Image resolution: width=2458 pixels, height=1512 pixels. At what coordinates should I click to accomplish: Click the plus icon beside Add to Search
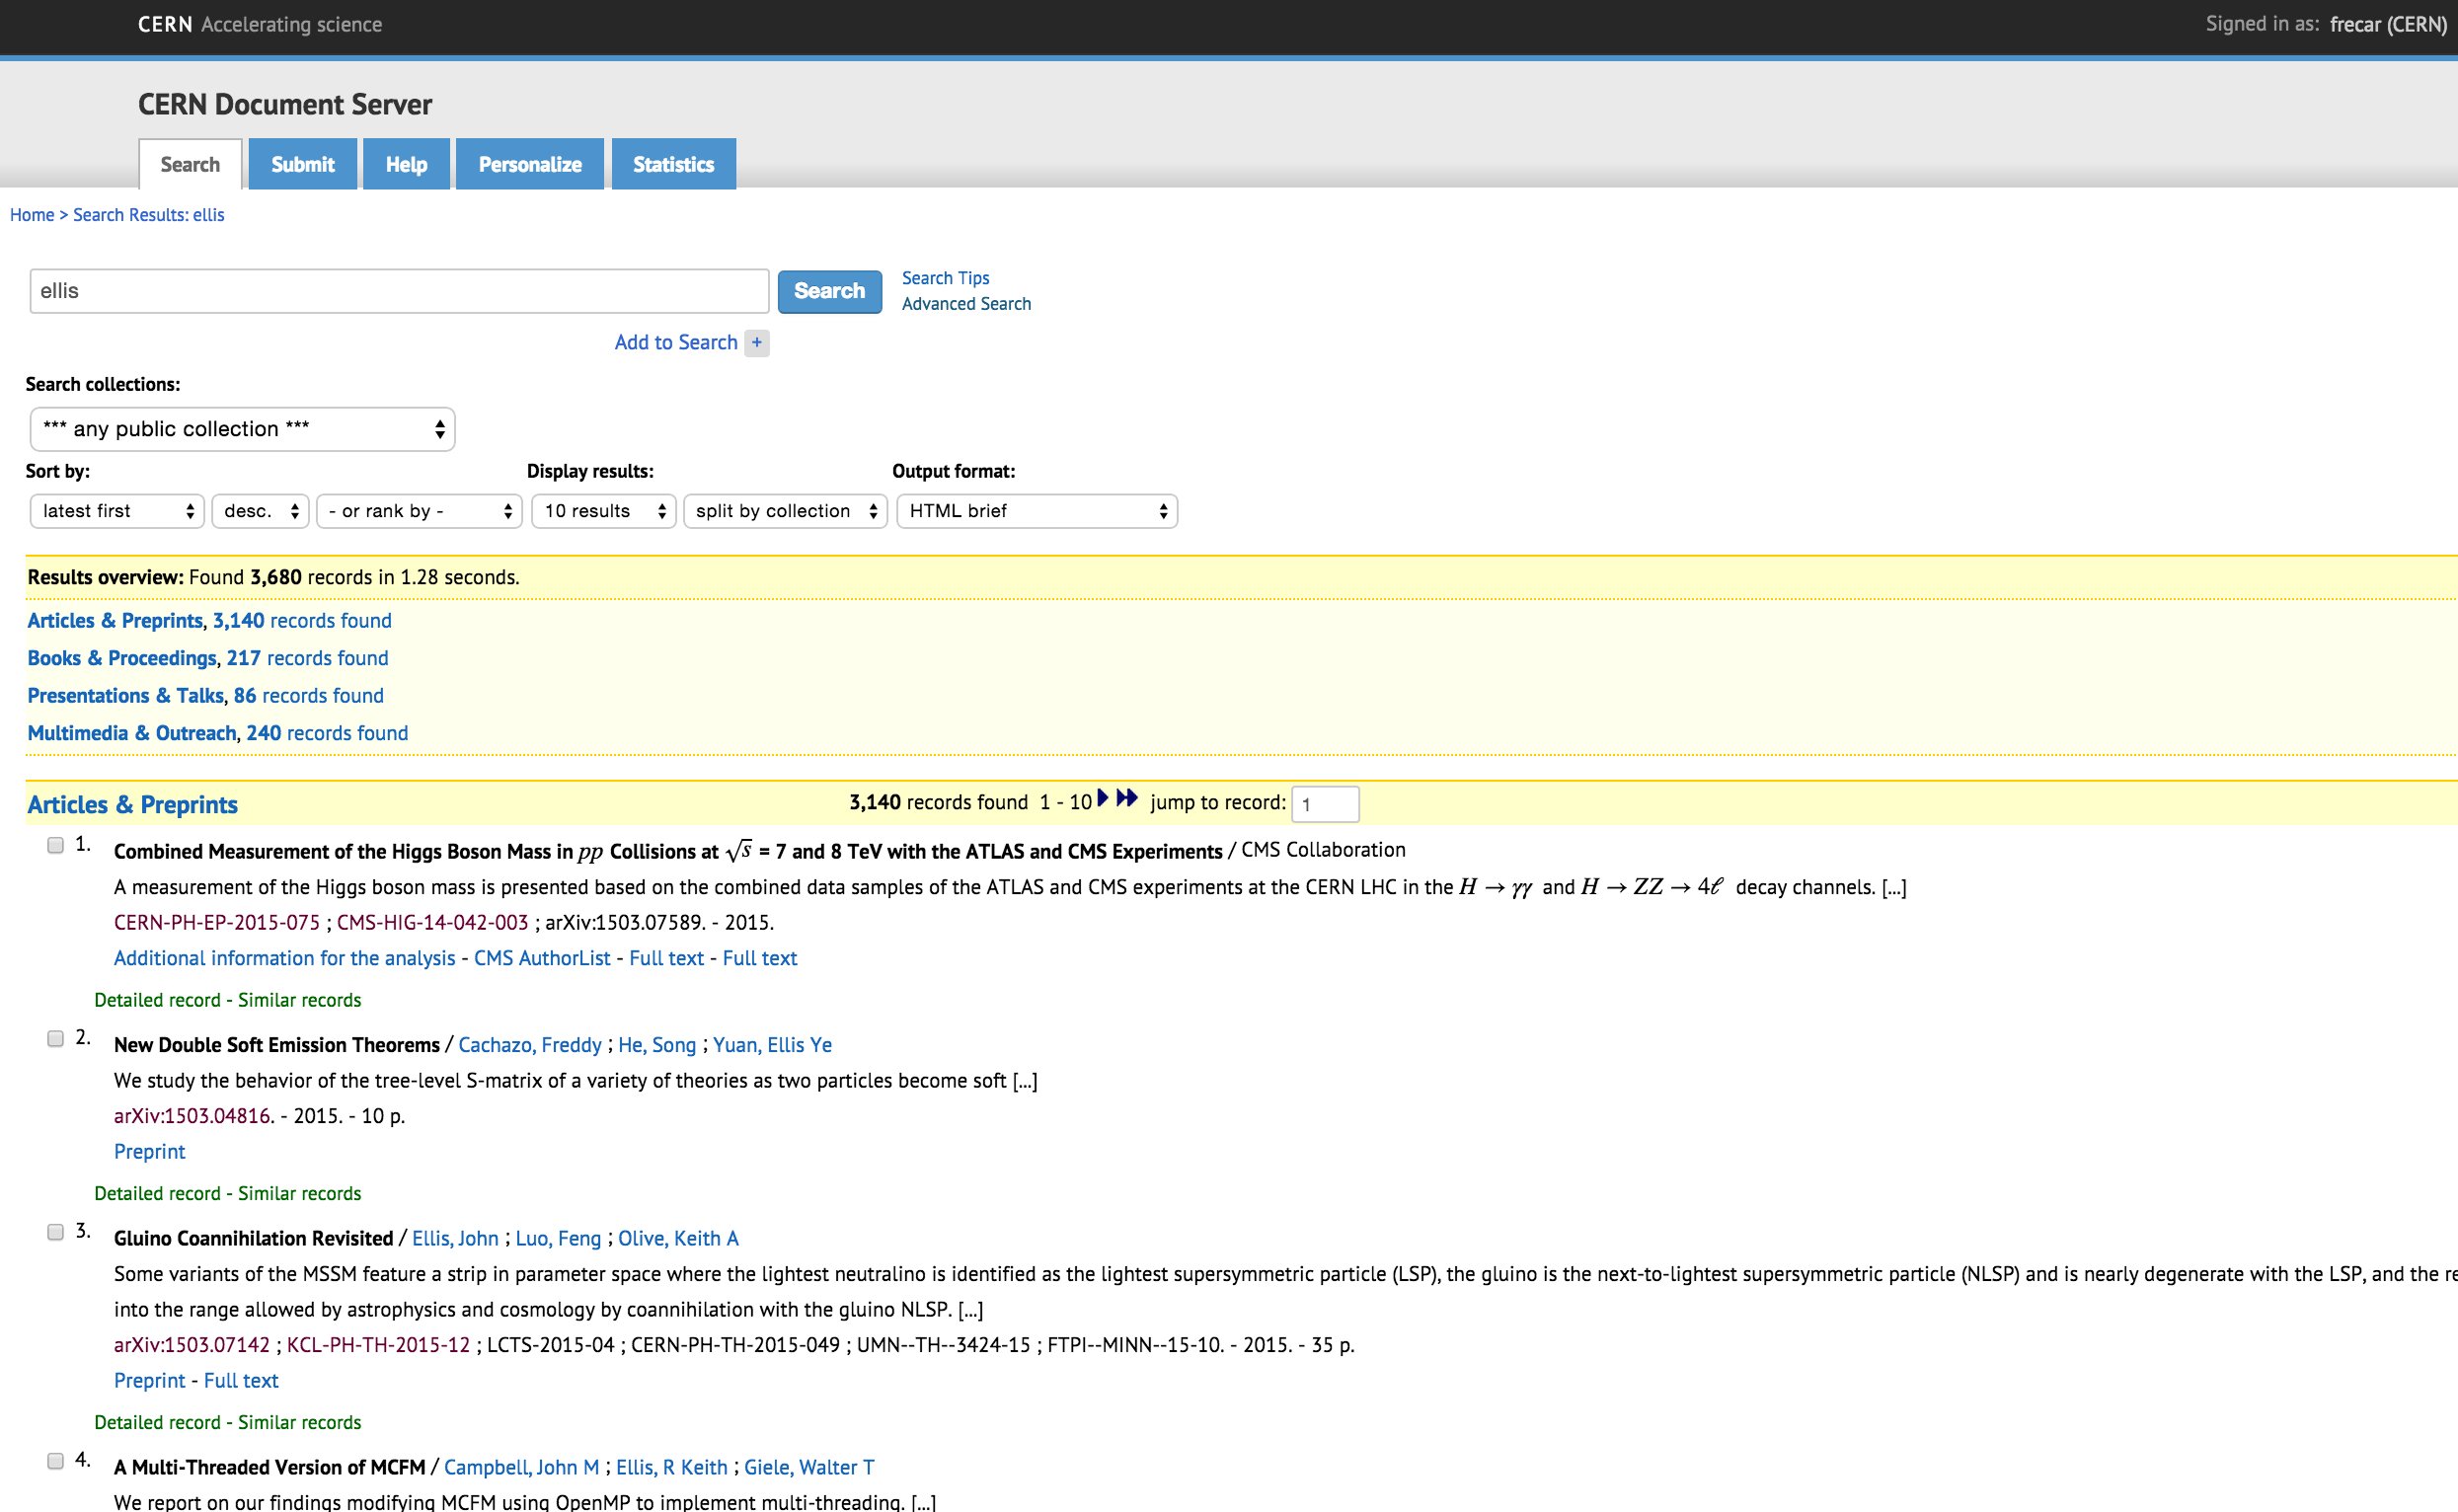tap(757, 343)
